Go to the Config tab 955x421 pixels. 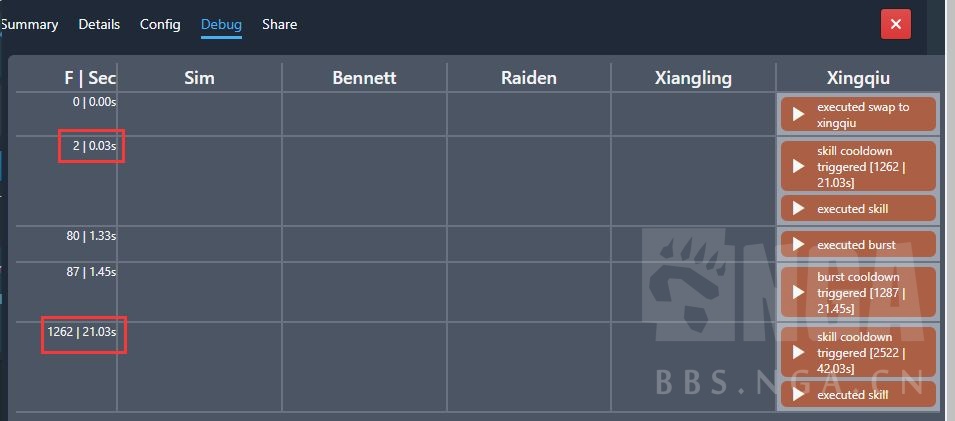pos(160,24)
